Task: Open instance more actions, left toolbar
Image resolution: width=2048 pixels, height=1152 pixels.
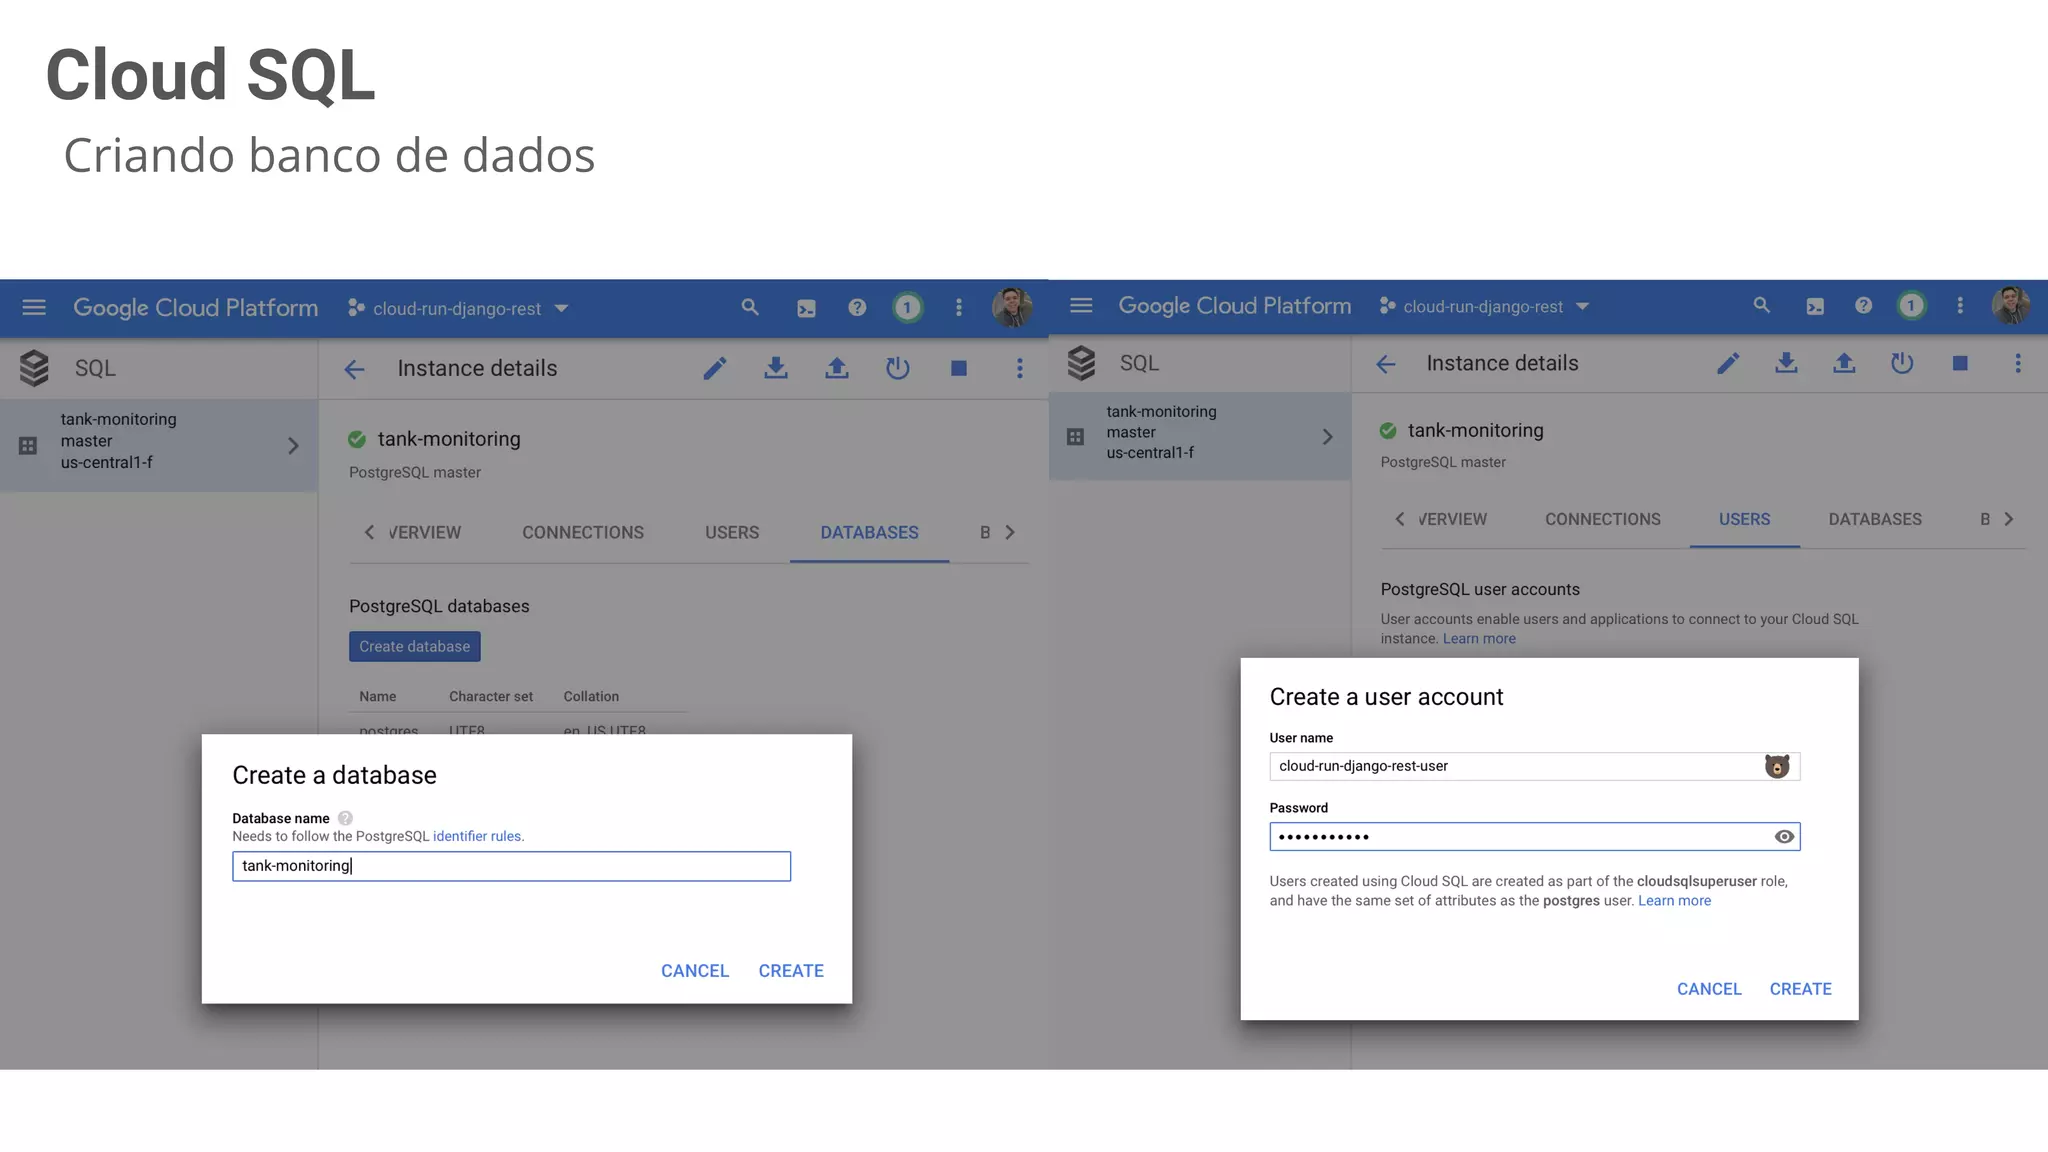Action: [x=1020, y=369]
